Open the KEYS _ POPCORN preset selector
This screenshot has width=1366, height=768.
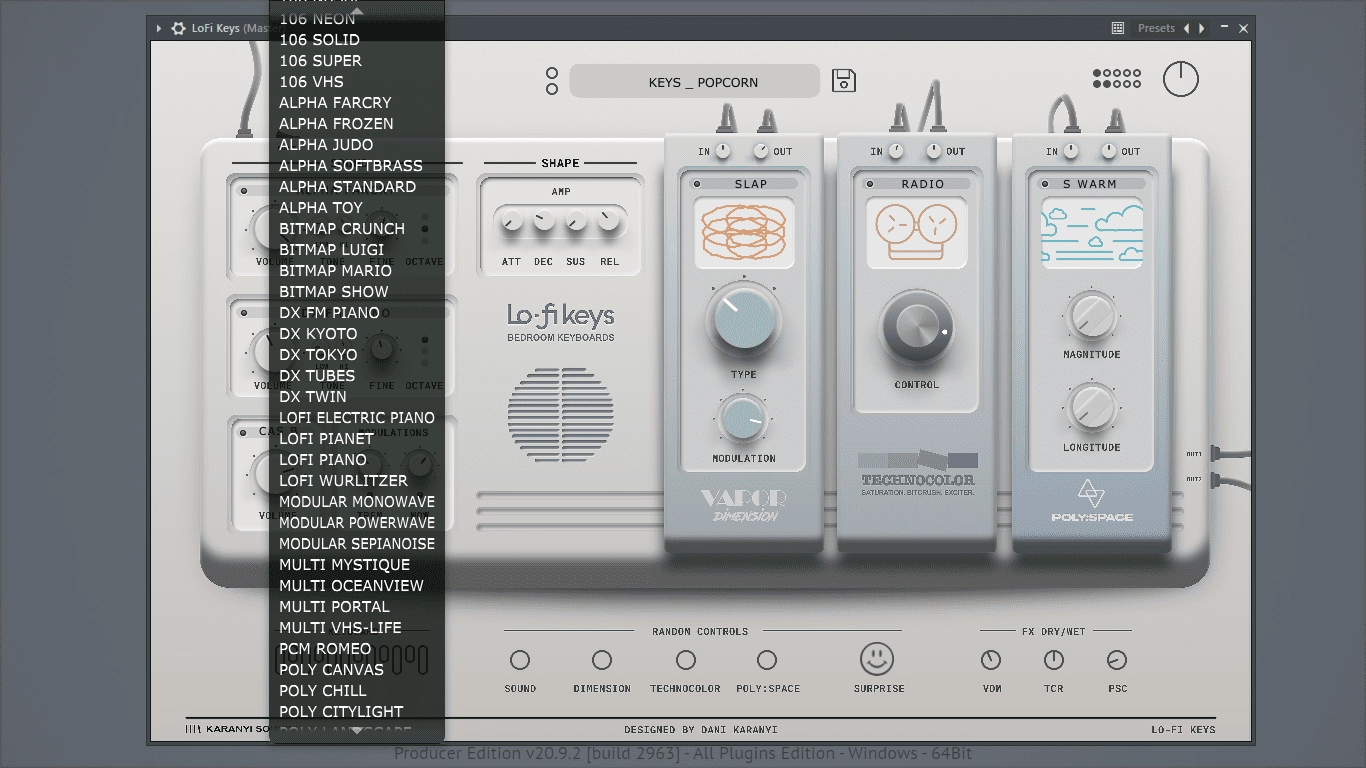point(695,82)
